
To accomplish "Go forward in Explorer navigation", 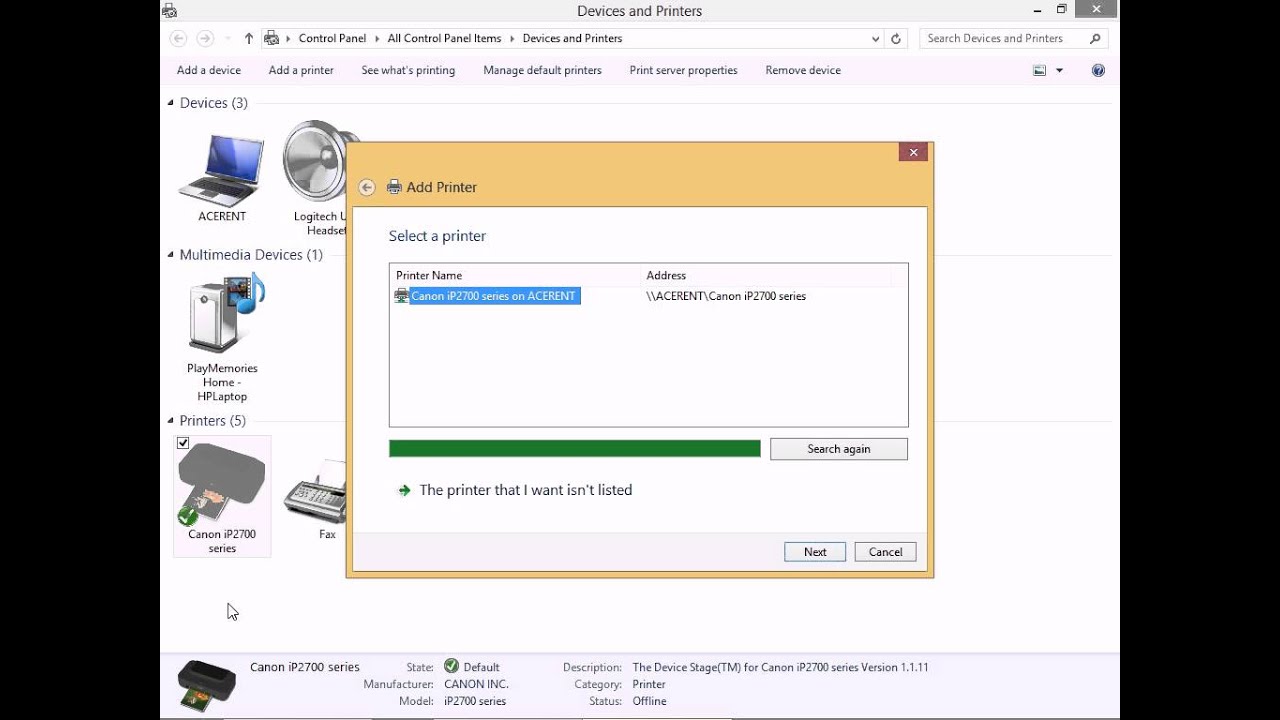I will pos(205,38).
